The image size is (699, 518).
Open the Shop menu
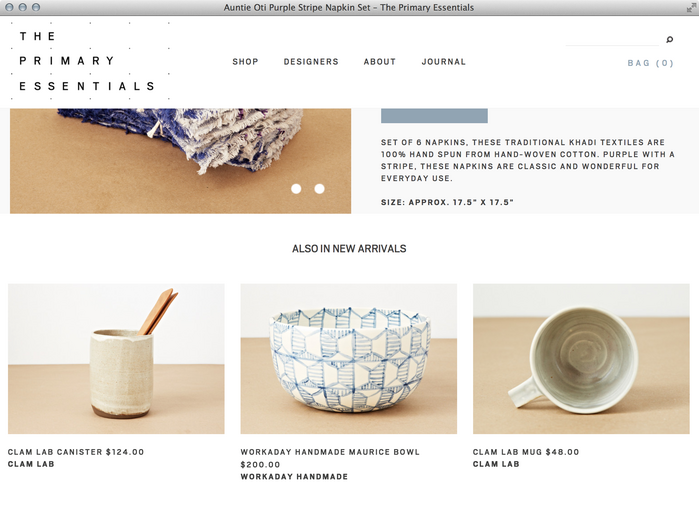(245, 62)
